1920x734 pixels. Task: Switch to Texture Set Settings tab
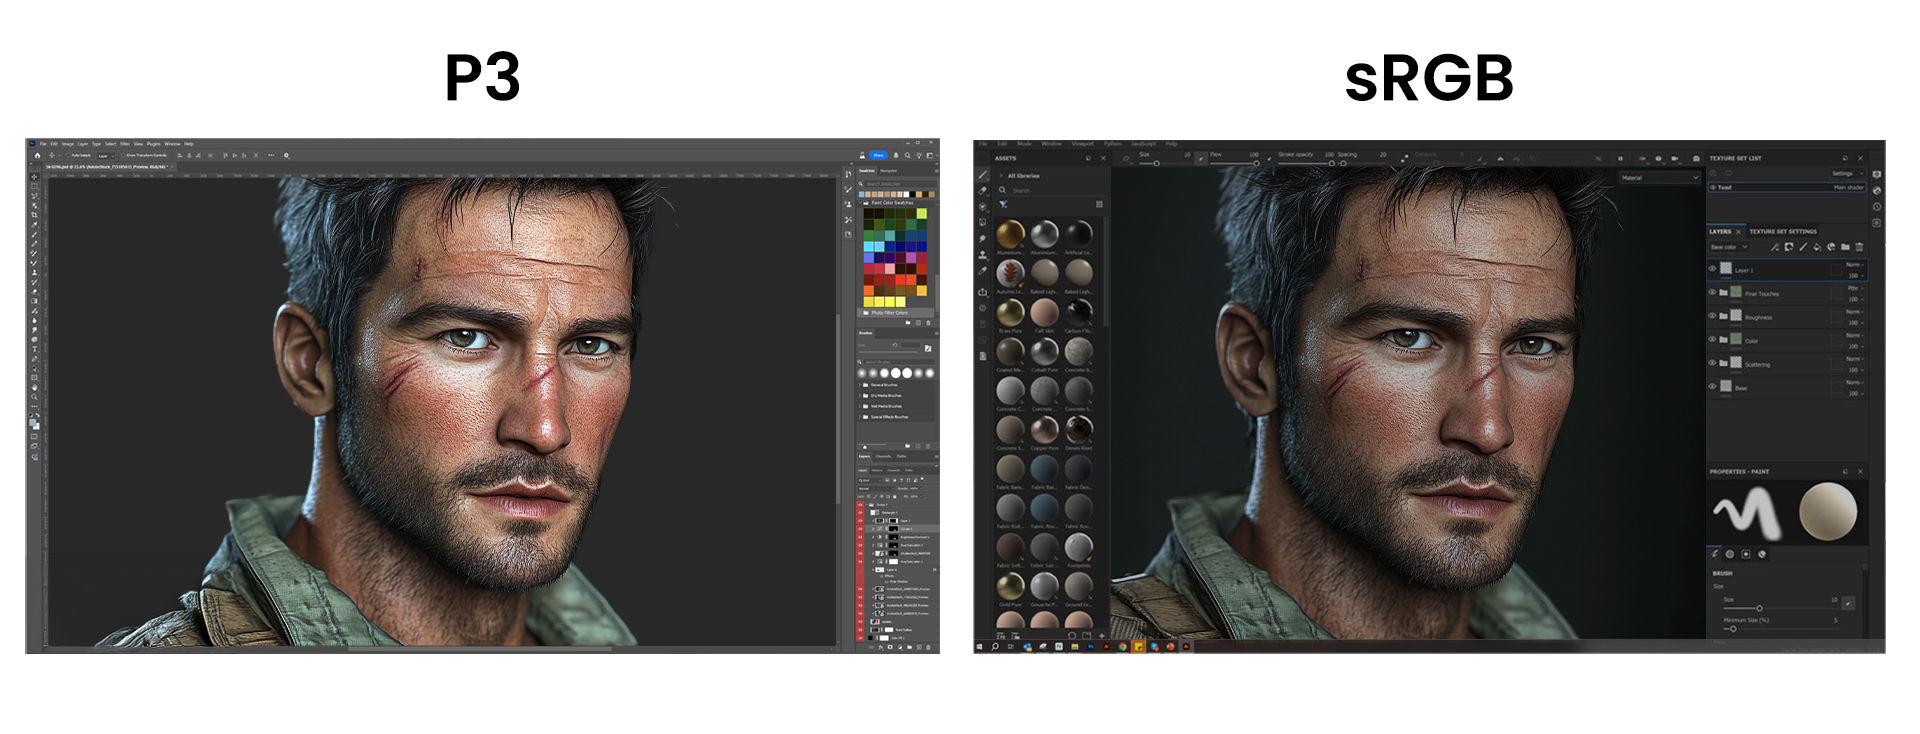coord(1783,232)
